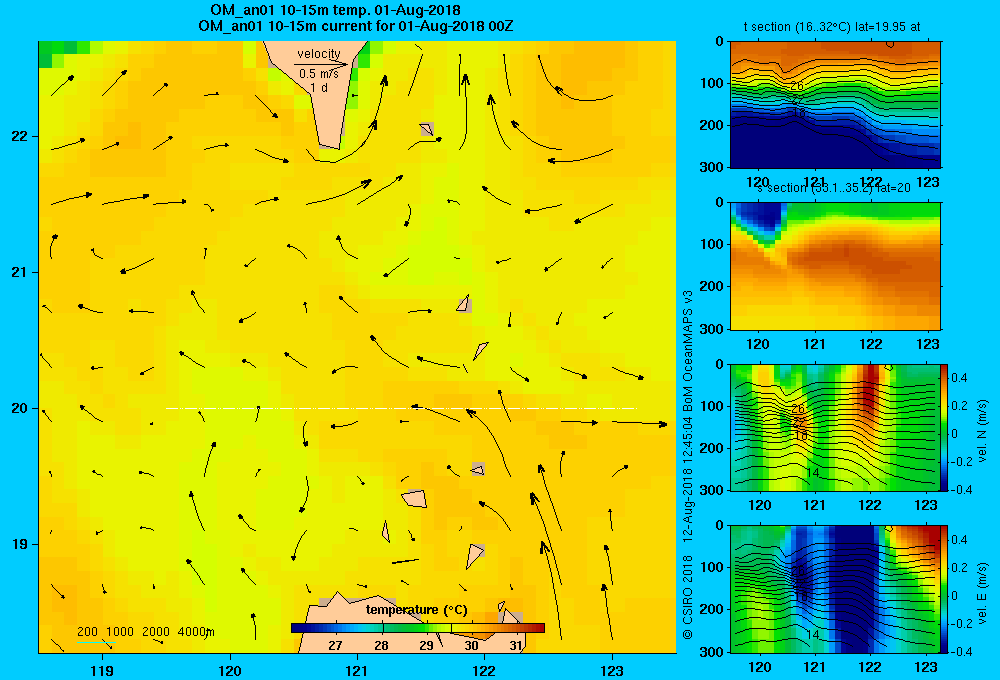The image size is (1000, 680).
Task: Click longitude label 121 under main map
Action: 357,670
